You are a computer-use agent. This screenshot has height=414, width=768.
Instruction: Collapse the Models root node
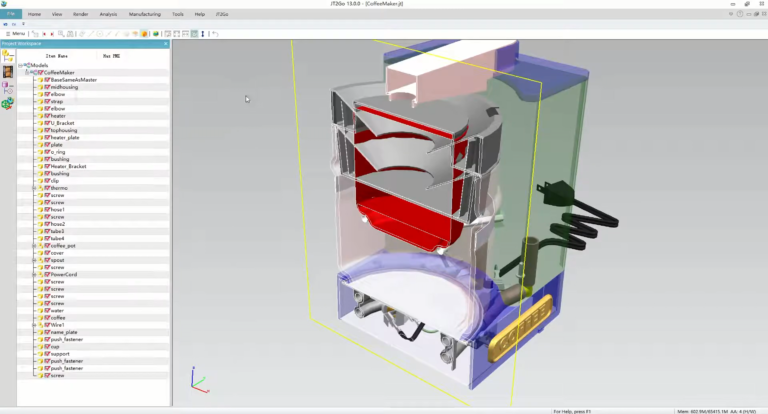(x=21, y=65)
